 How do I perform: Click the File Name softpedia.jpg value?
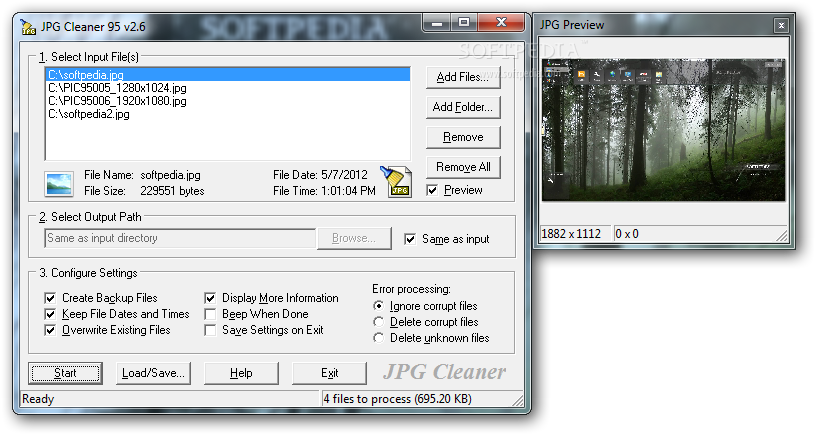click(170, 175)
